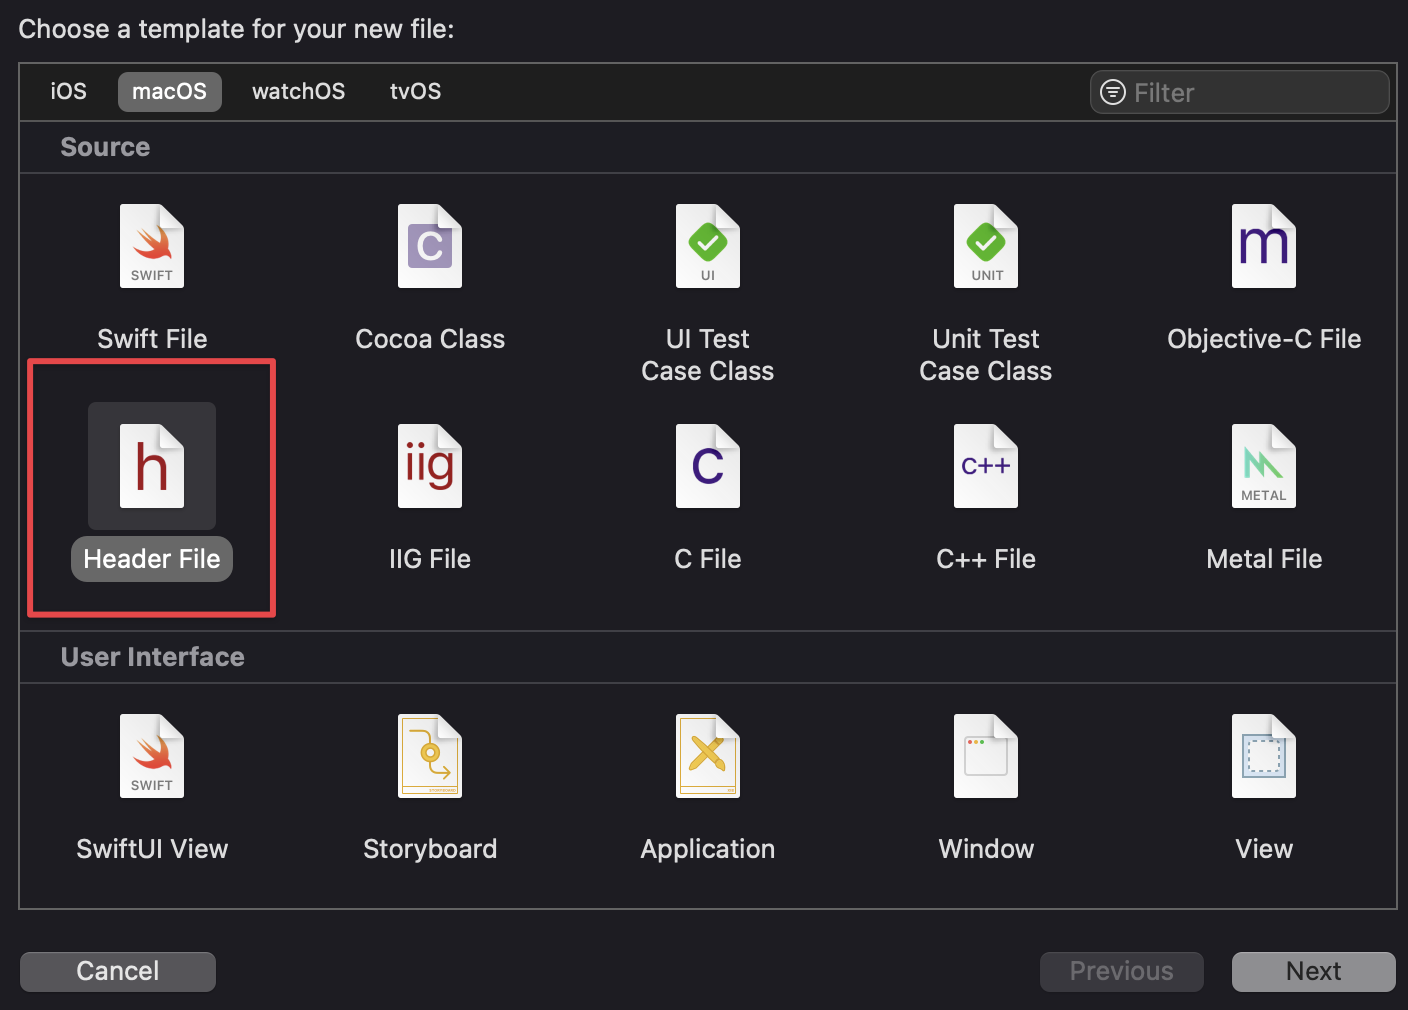This screenshot has height=1010, width=1408.
Task: Click the Metal File label
Action: tap(1264, 559)
